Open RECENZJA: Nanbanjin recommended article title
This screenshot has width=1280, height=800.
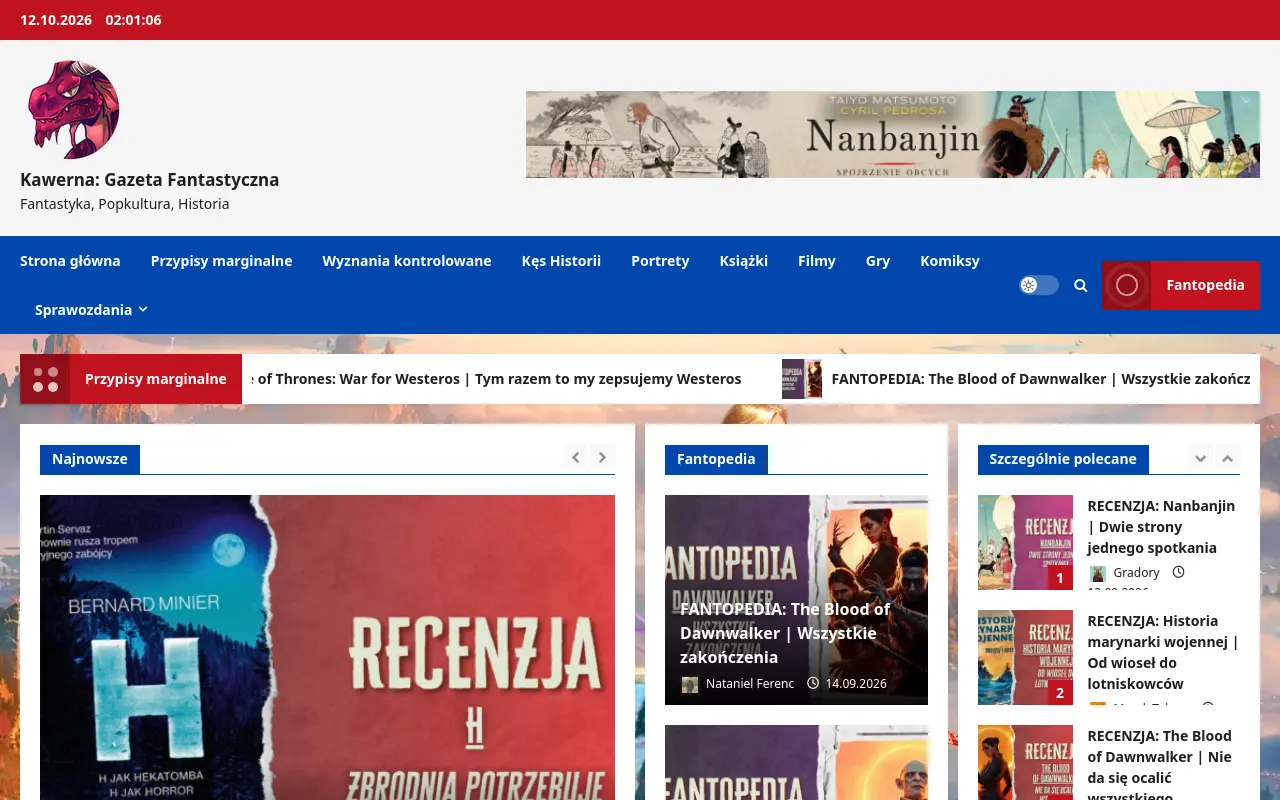point(1161,527)
